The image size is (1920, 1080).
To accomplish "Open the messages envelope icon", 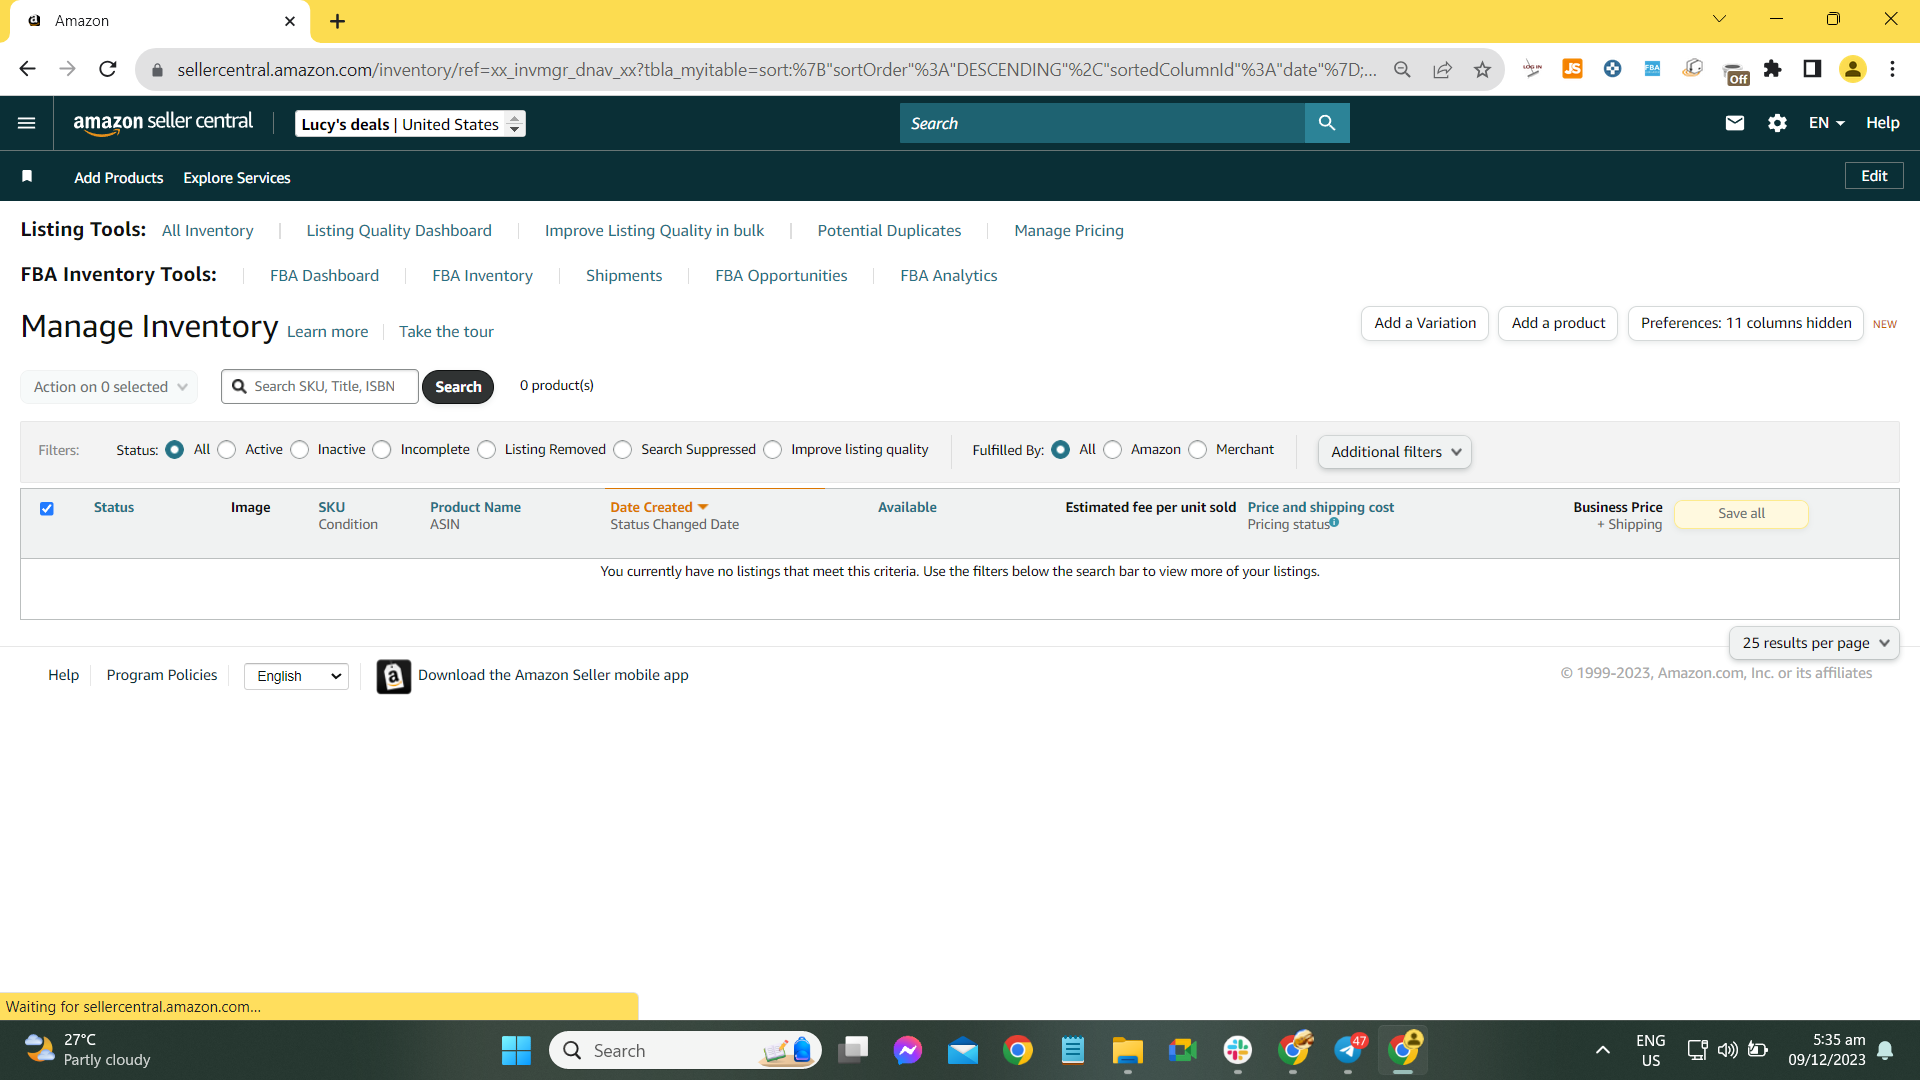I will [x=1735, y=123].
